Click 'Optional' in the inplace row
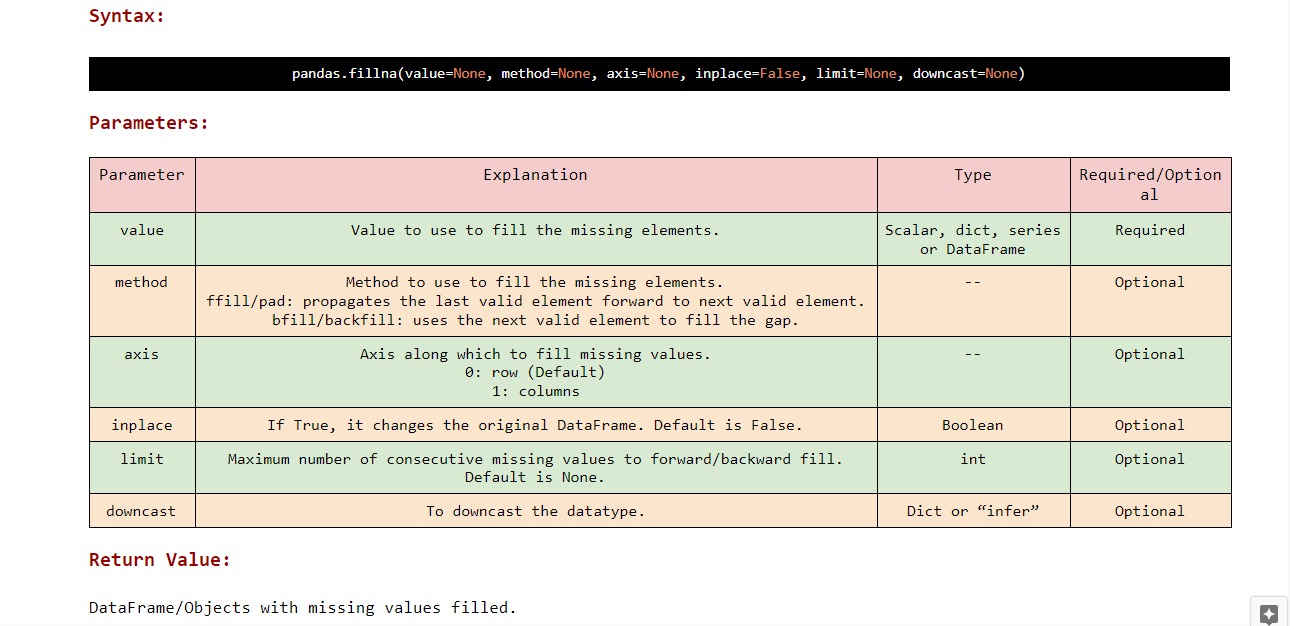 coord(1150,425)
